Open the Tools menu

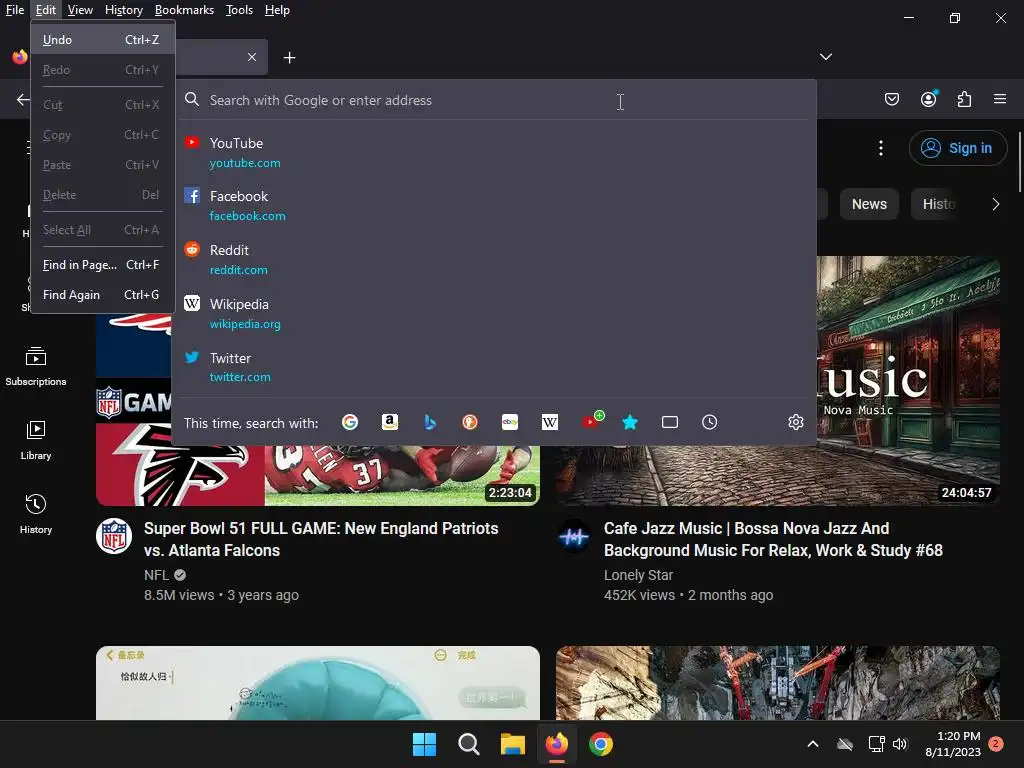239,10
